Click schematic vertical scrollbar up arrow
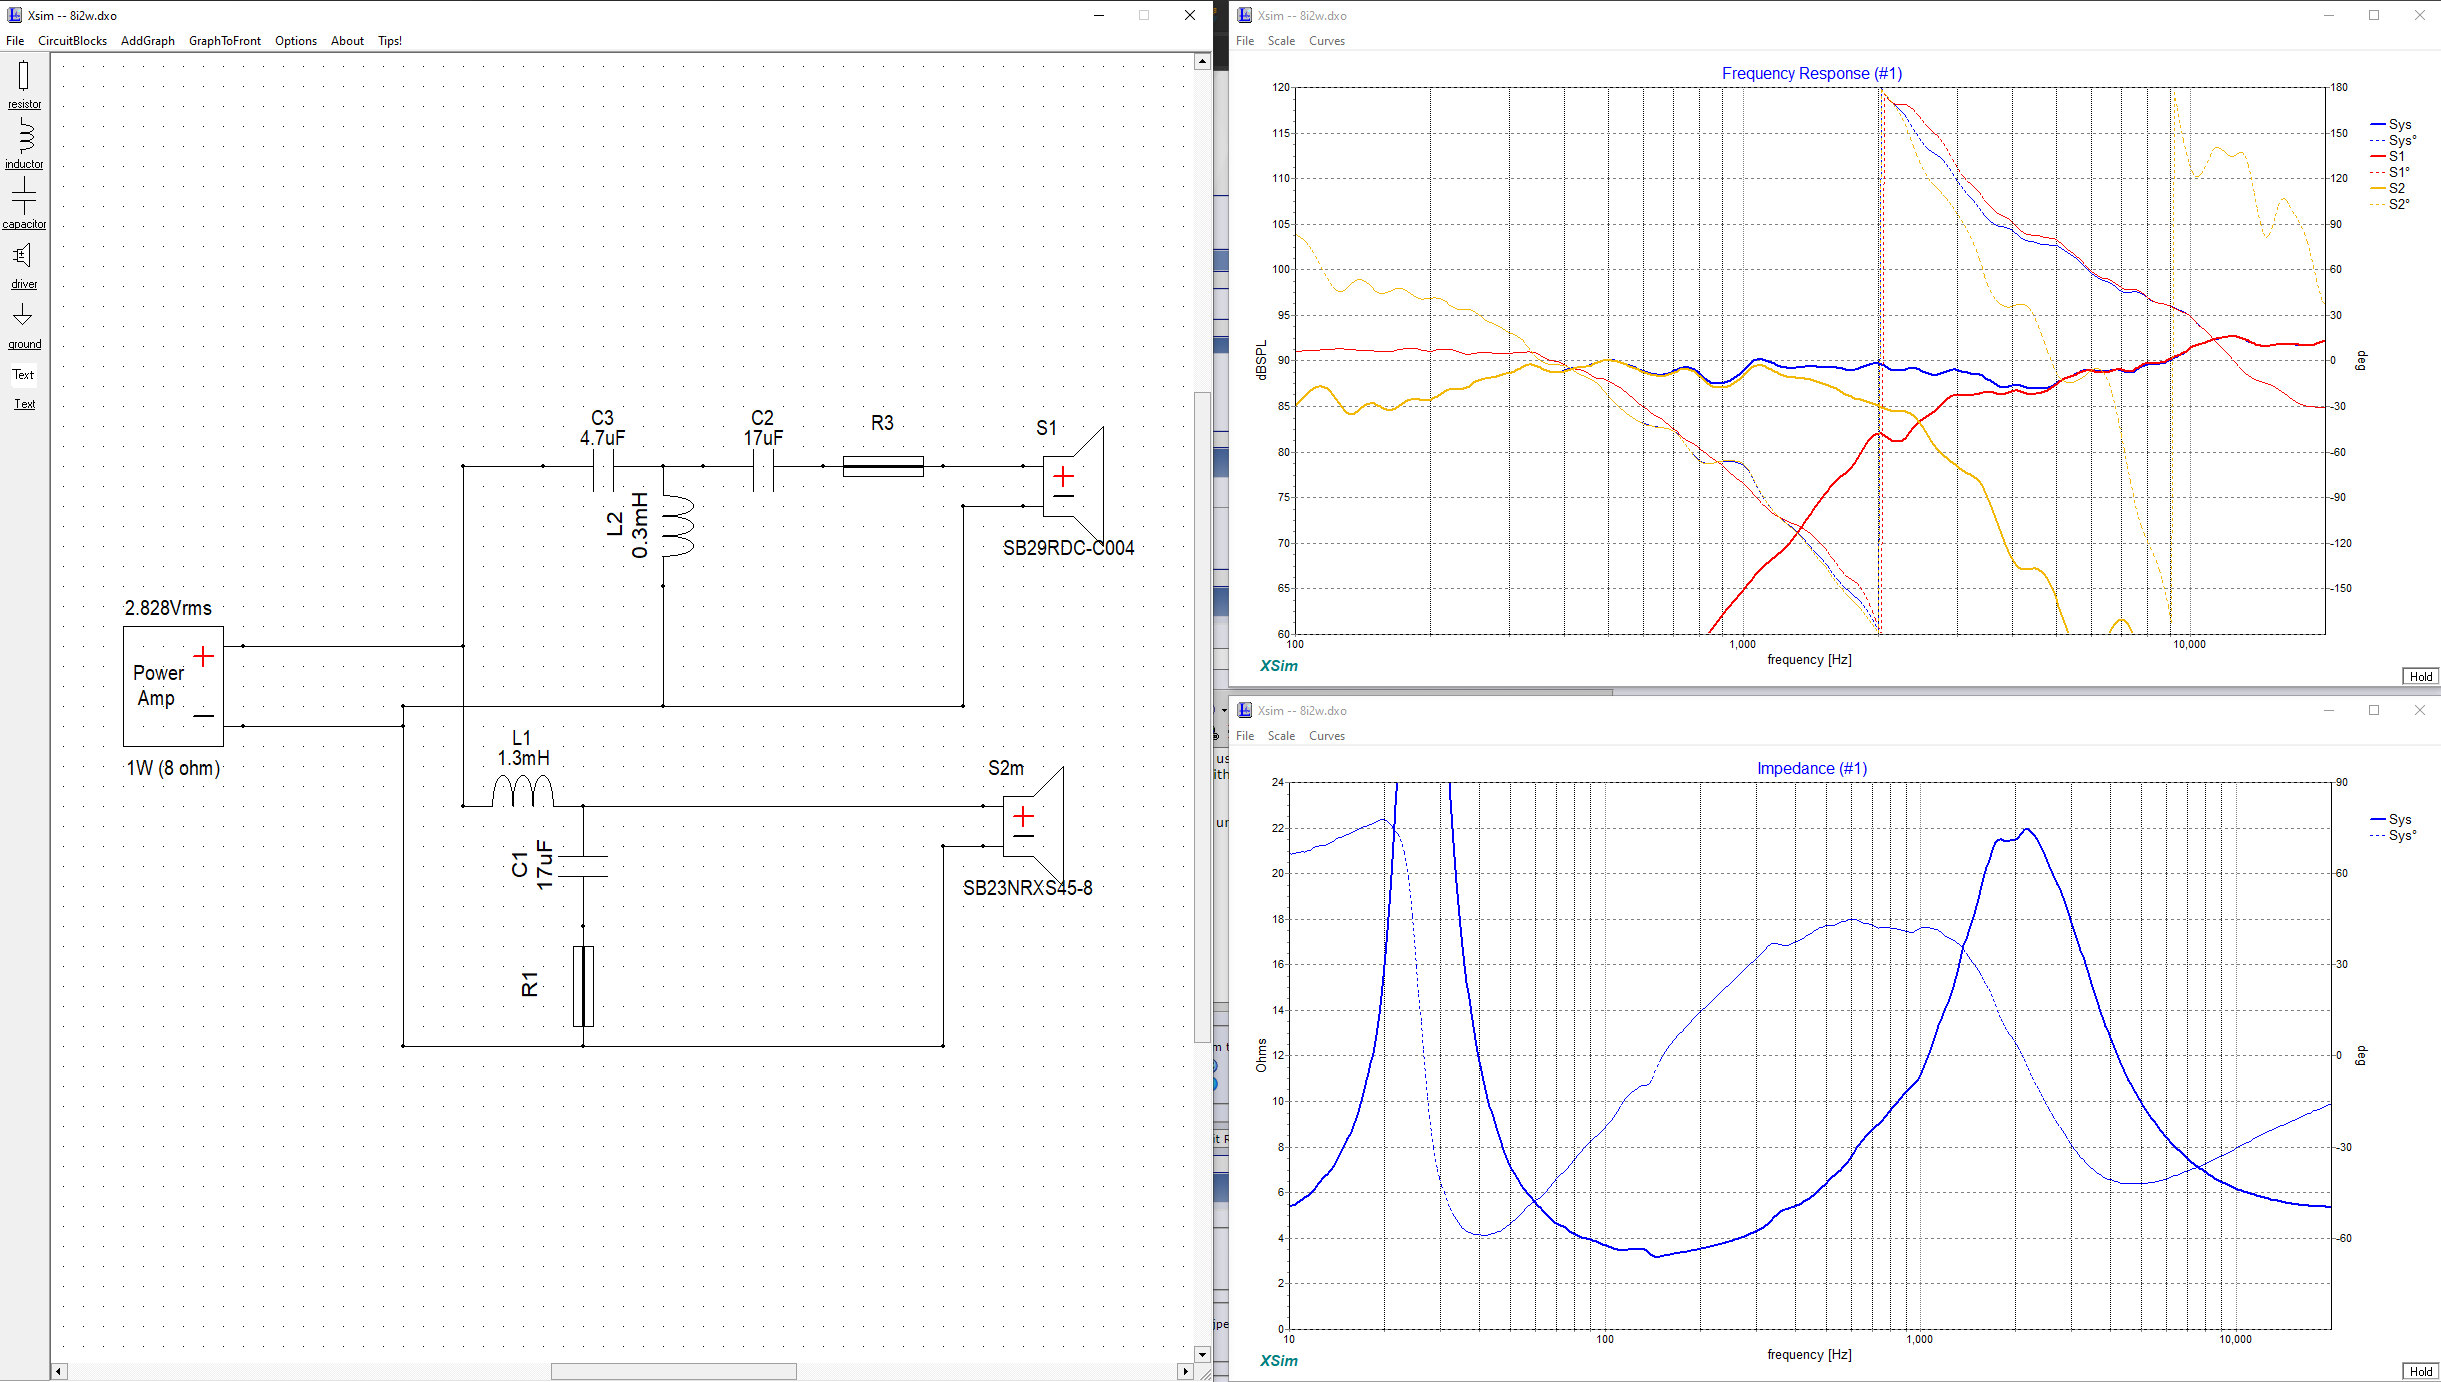 pos(1202,62)
